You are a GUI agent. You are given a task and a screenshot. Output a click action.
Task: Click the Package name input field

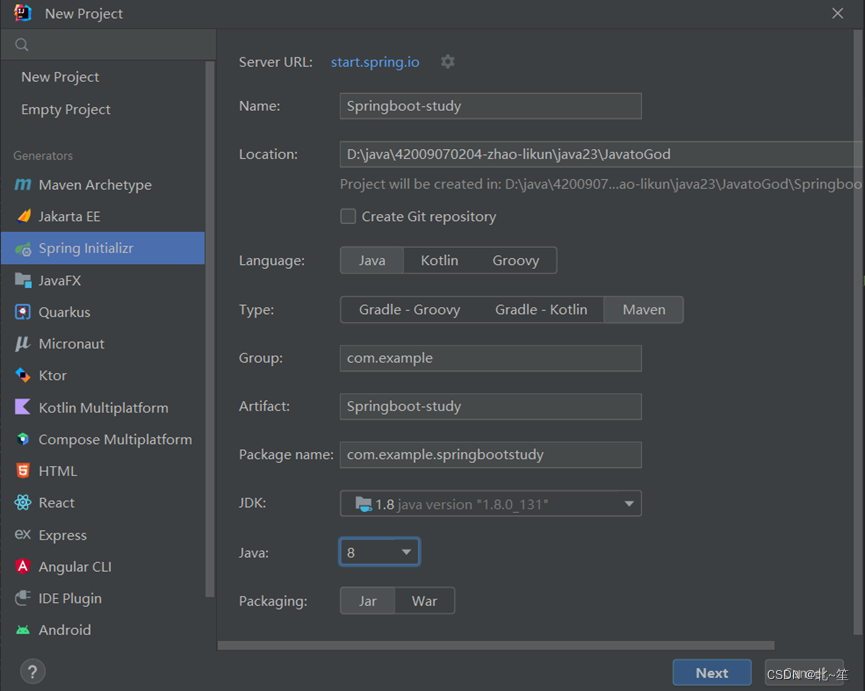(490, 455)
